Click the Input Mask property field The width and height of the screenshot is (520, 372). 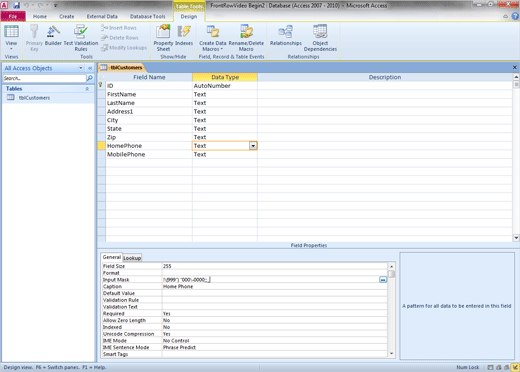click(x=270, y=280)
